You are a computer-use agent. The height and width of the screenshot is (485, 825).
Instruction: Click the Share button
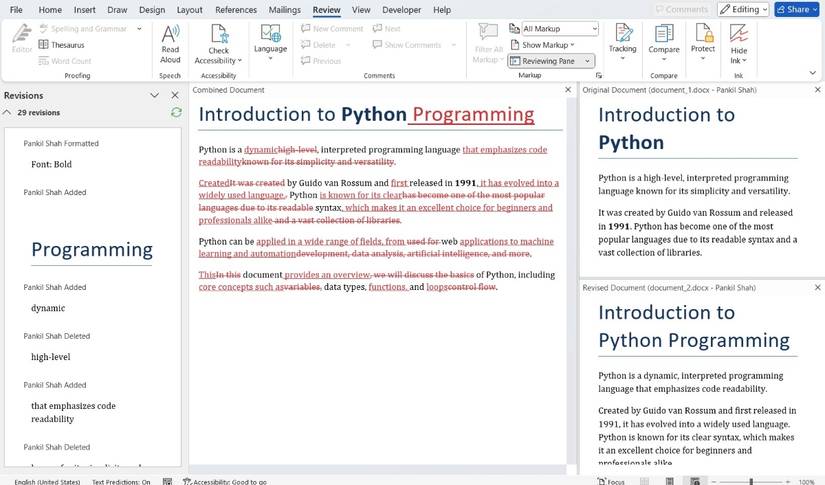coord(798,9)
